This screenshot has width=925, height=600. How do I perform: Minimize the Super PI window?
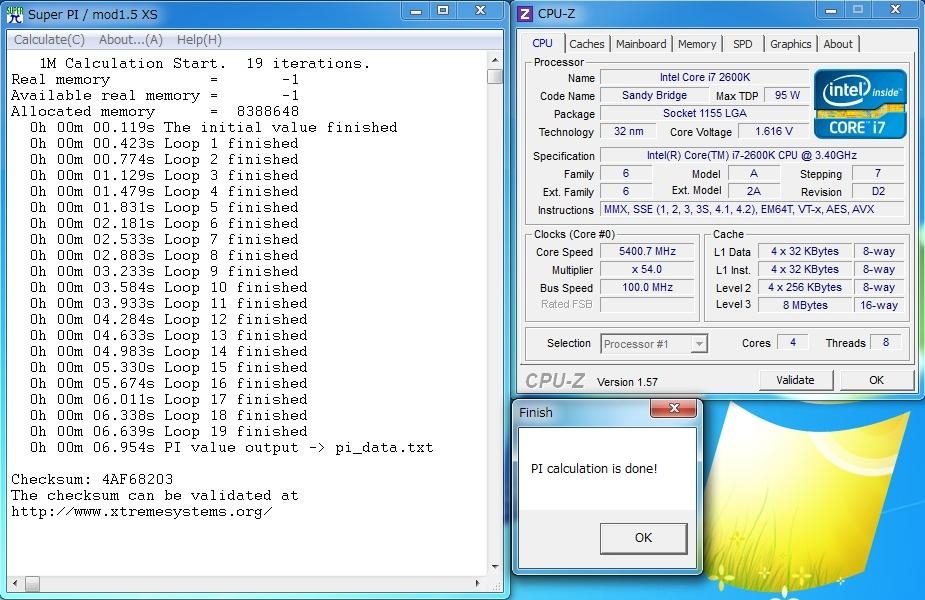(x=416, y=11)
